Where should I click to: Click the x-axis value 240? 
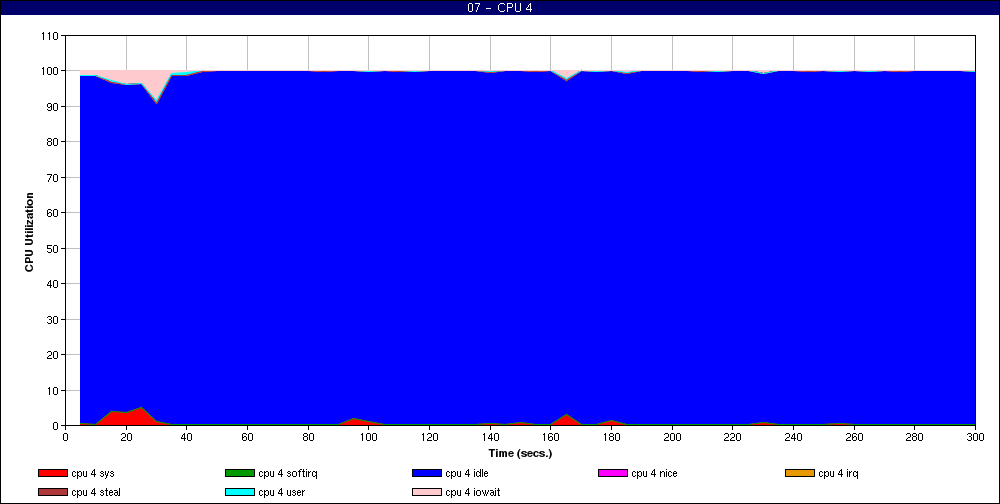793,437
